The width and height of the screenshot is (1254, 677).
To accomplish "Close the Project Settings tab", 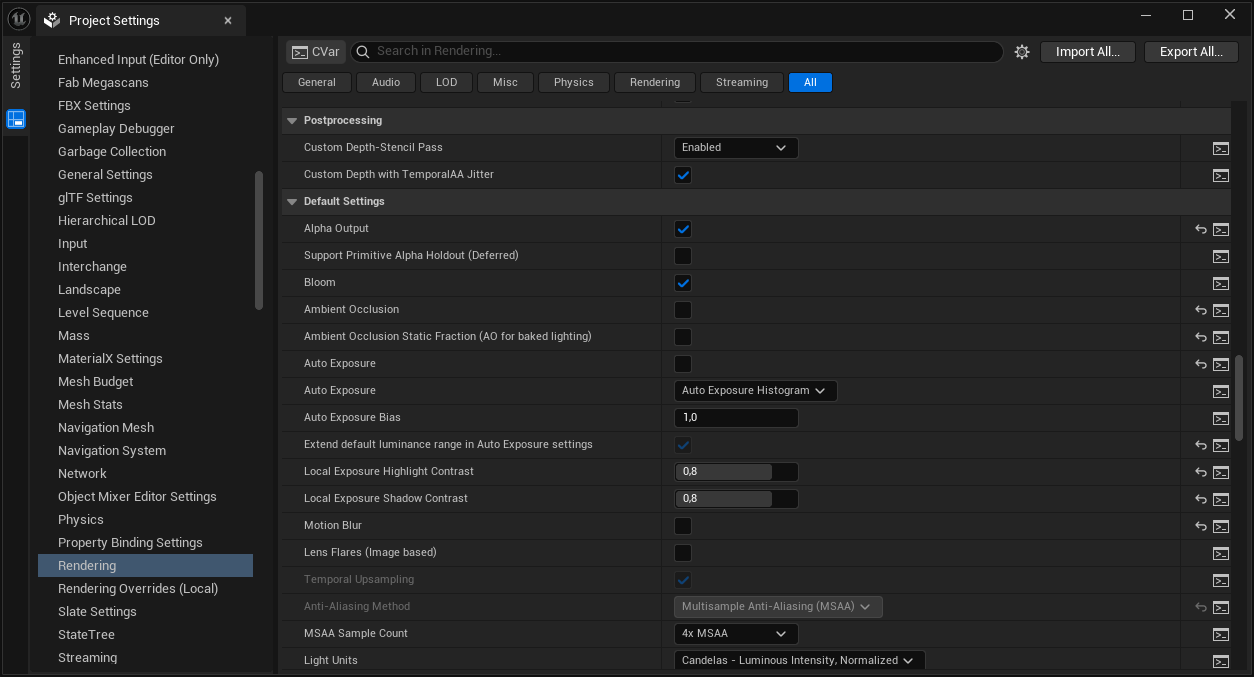I will [x=228, y=20].
